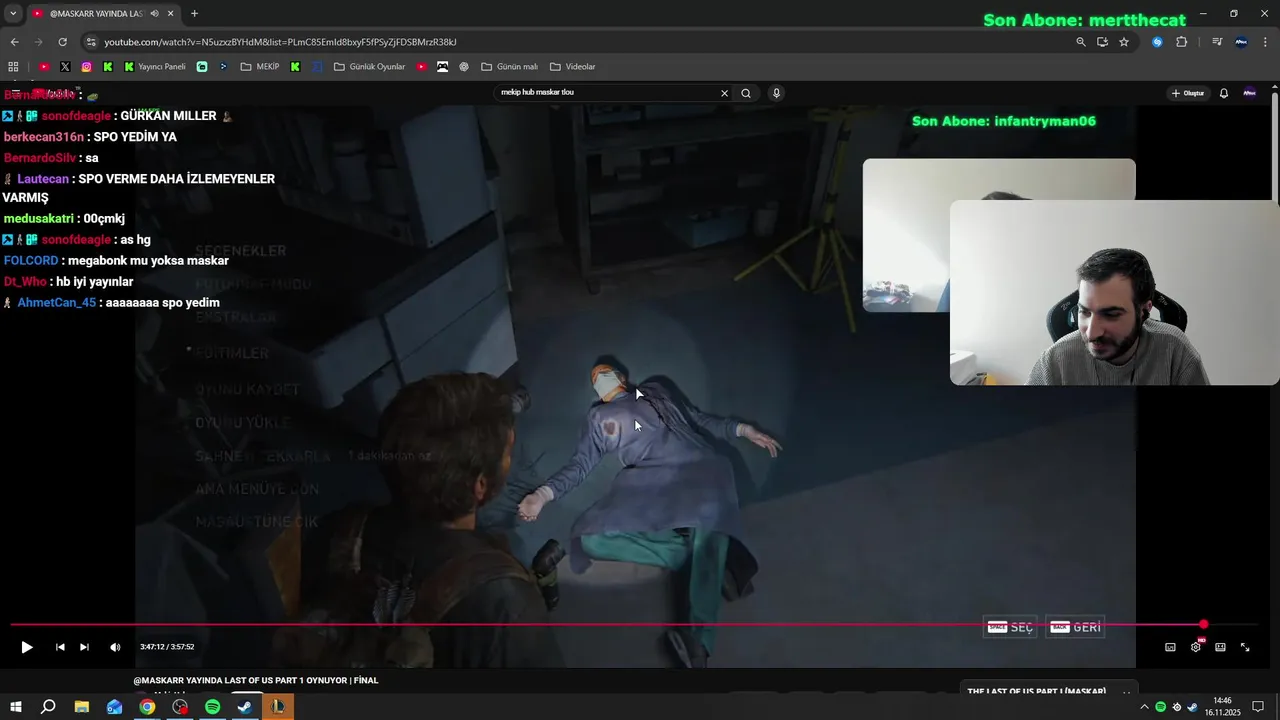Expand the Günün malı bookmark folder
The width and height of the screenshot is (1280, 720).
510,67
